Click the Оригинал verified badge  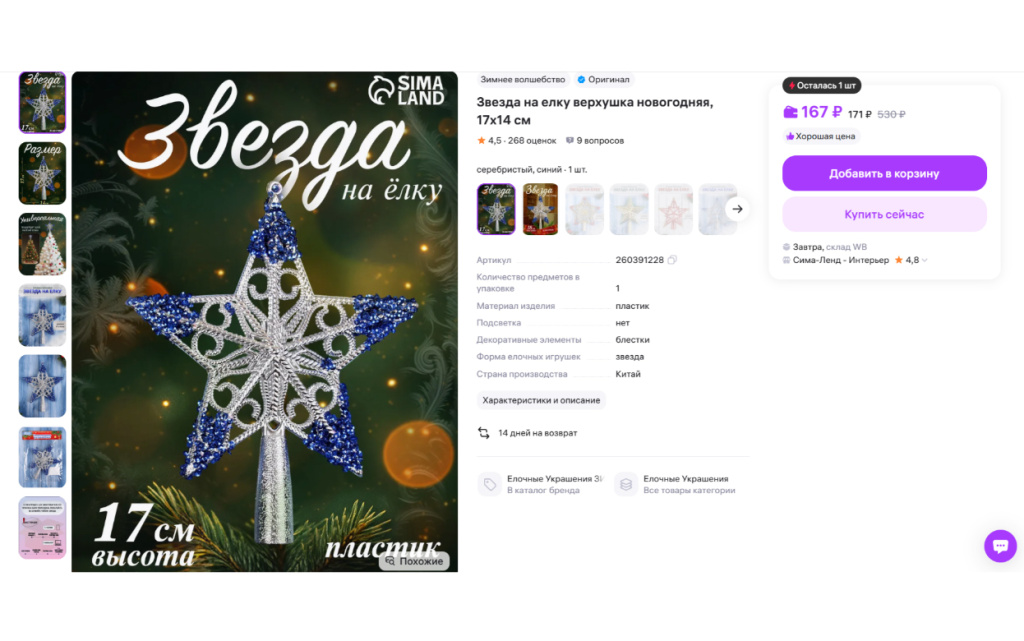pos(603,80)
